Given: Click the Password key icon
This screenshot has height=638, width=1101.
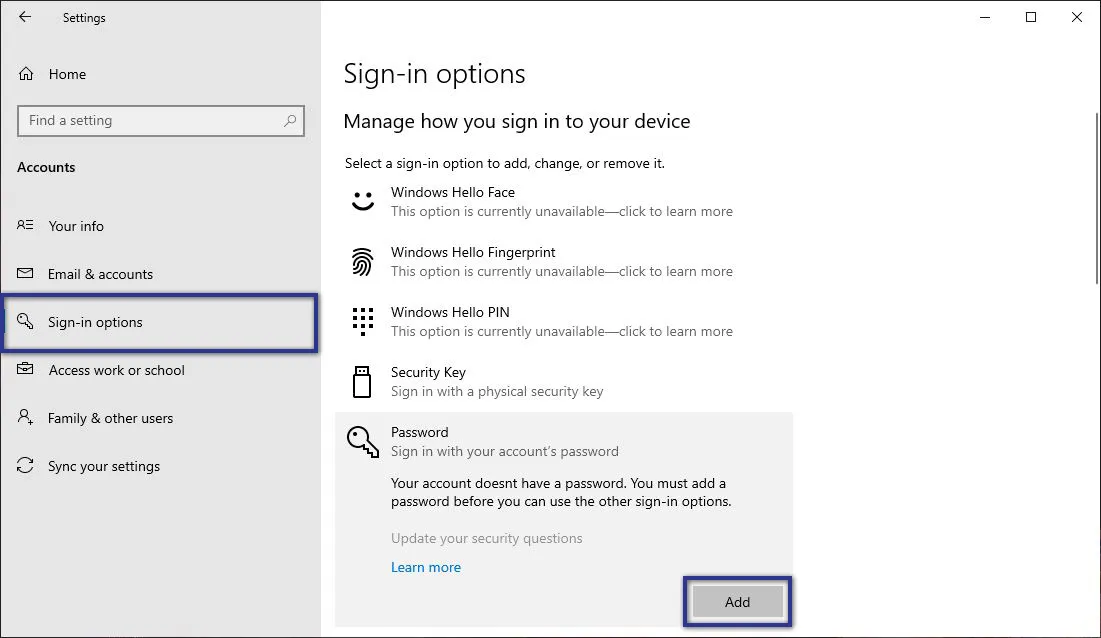Looking at the screenshot, I should pos(362,440).
